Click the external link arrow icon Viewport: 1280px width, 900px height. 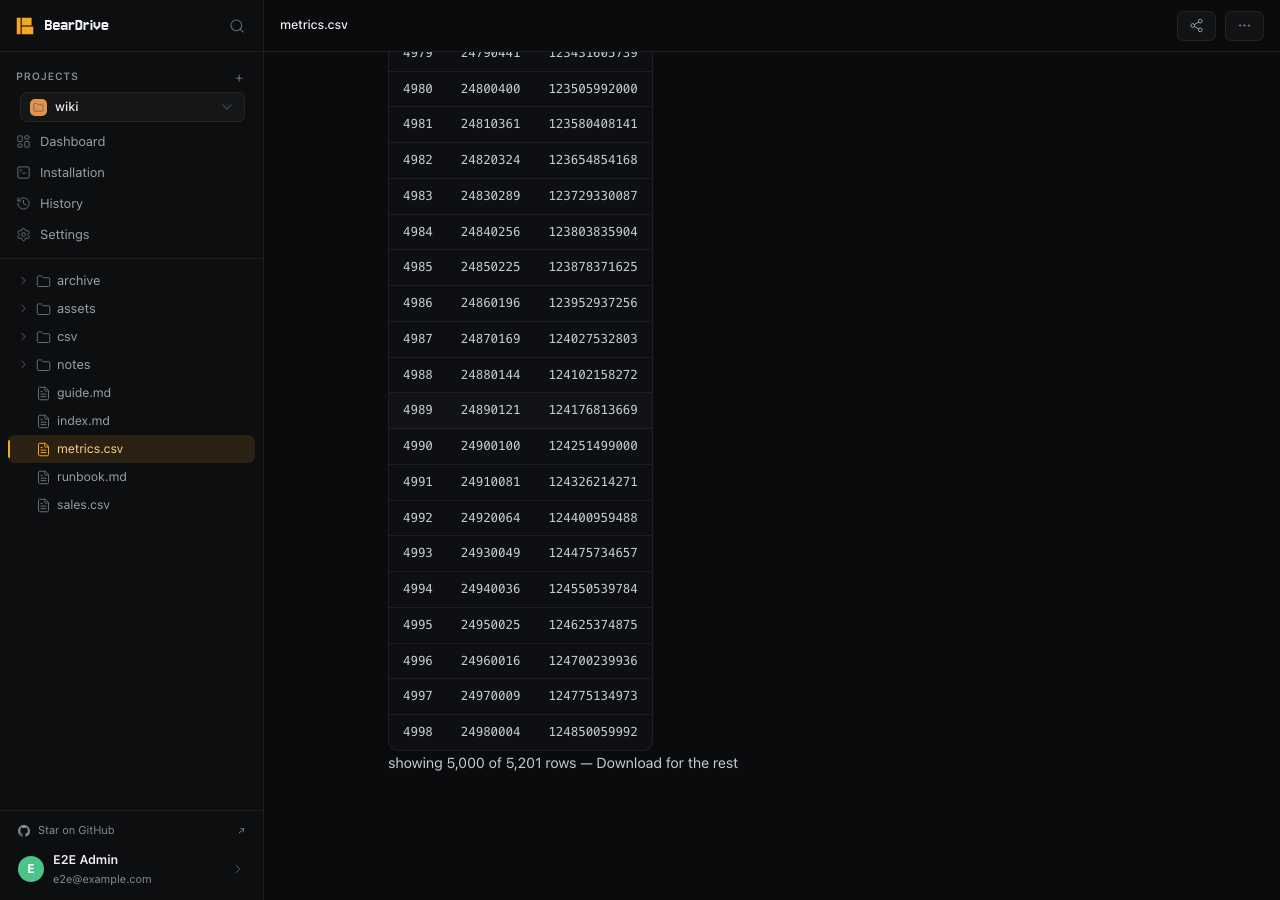coord(241,831)
